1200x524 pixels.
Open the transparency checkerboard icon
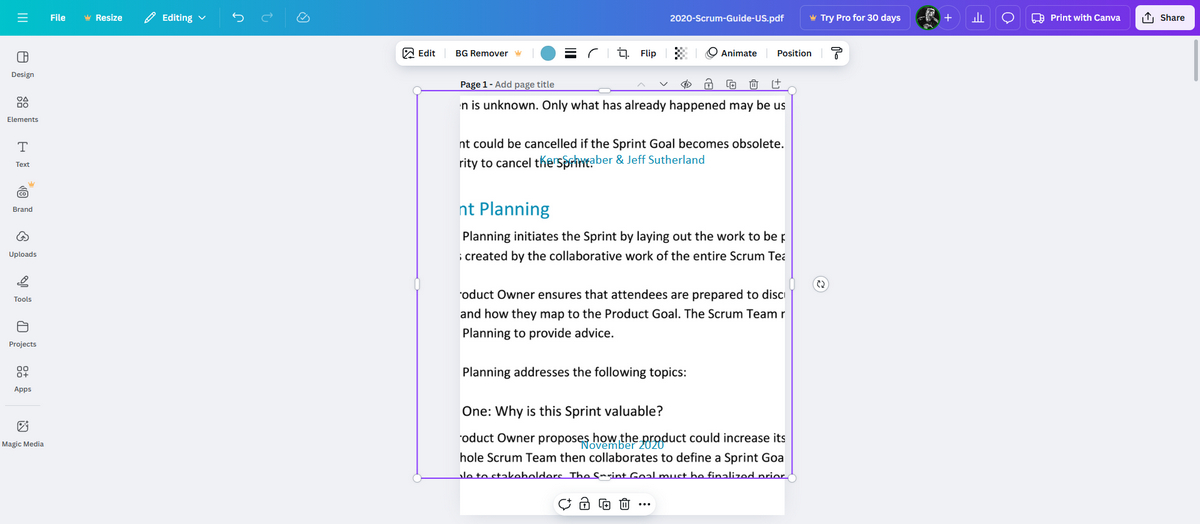click(x=681, y=53)
